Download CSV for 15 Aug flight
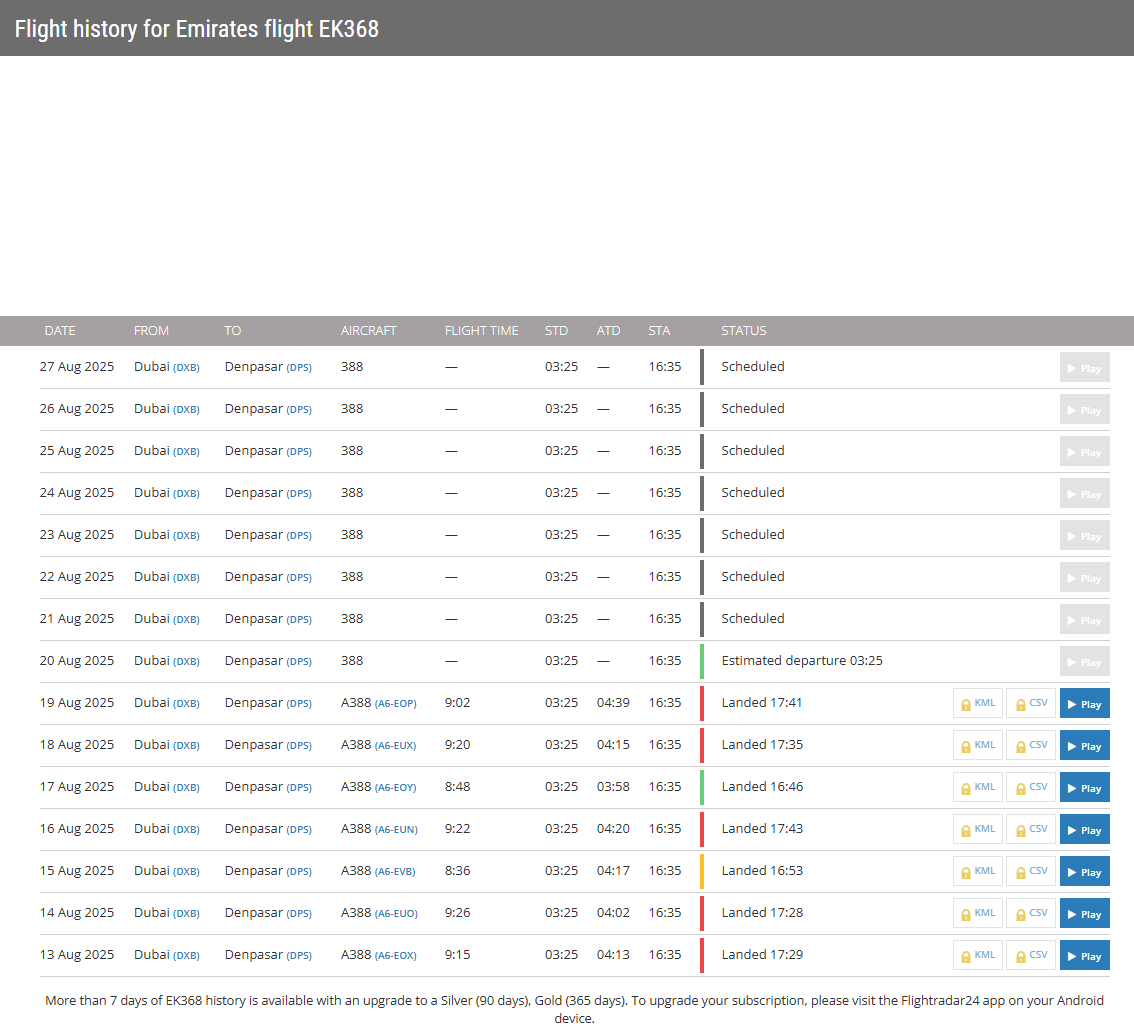This screenshot has width=1134, height=1036. pyautogui.click(x=1030, y=872)
